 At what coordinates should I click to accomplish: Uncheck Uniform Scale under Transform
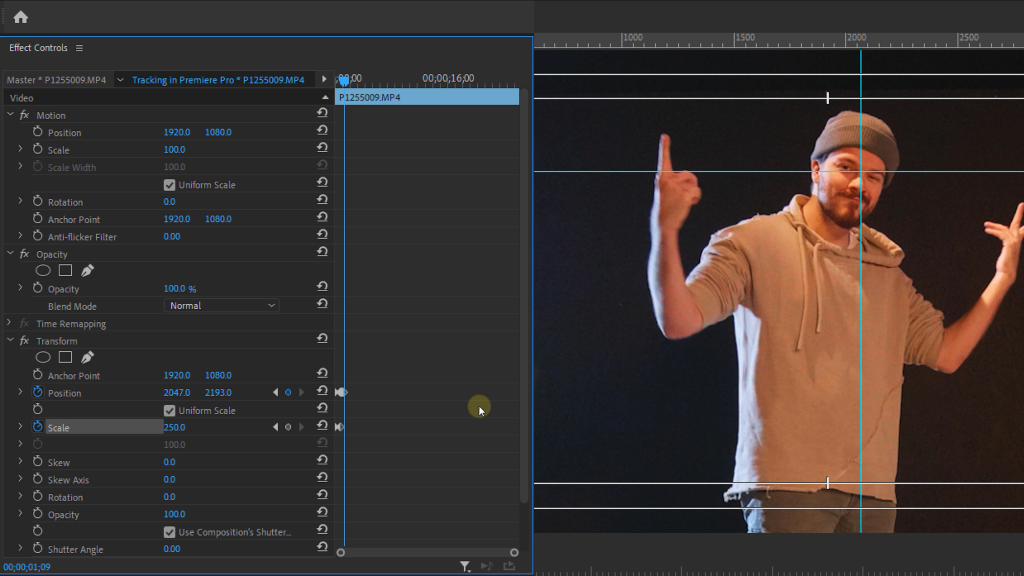click(x=169, y=410)
